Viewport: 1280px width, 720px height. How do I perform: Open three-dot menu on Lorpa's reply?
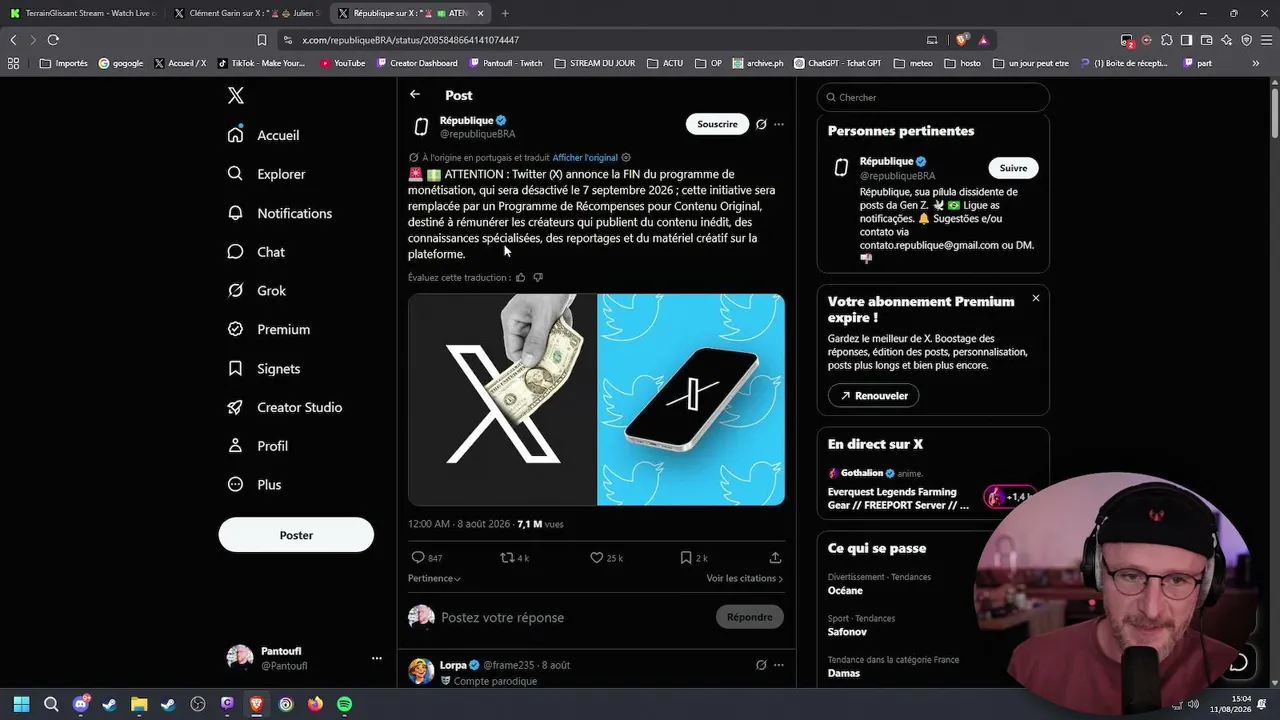pos(779,665)
